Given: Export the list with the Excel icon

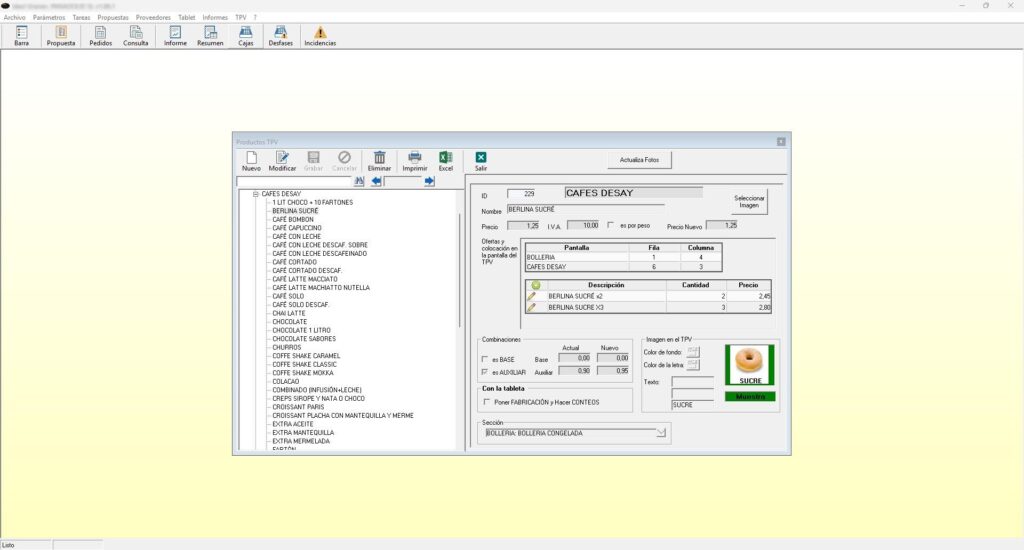Looking at the screenshot, I should 446,158.
